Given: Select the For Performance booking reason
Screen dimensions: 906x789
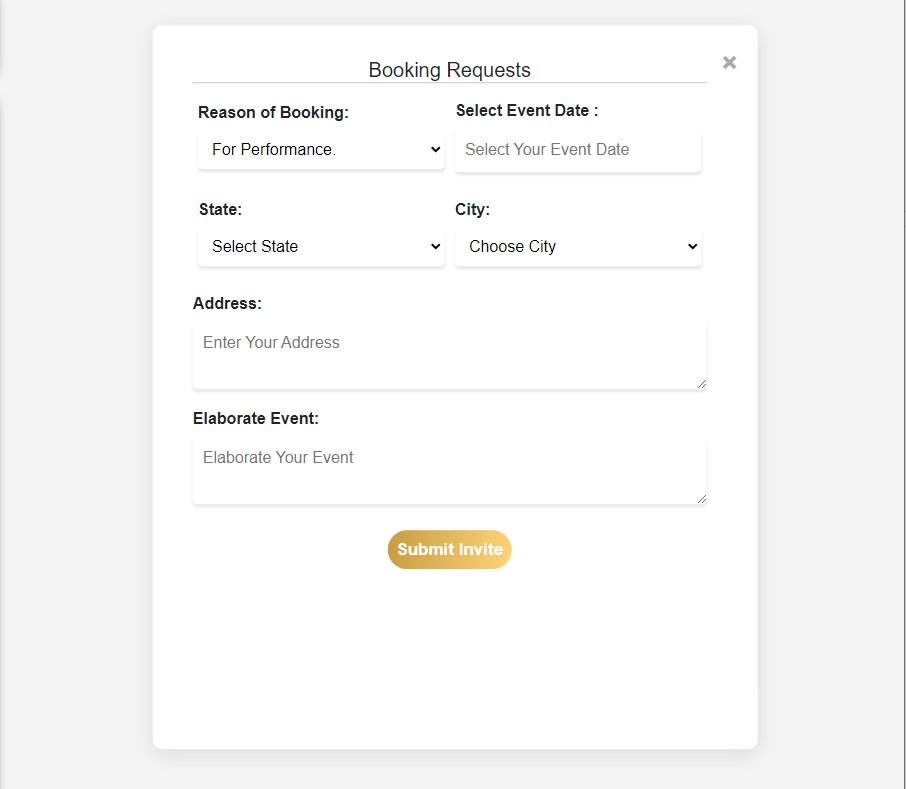Looking at the screenshot, I should pos(320,149).
